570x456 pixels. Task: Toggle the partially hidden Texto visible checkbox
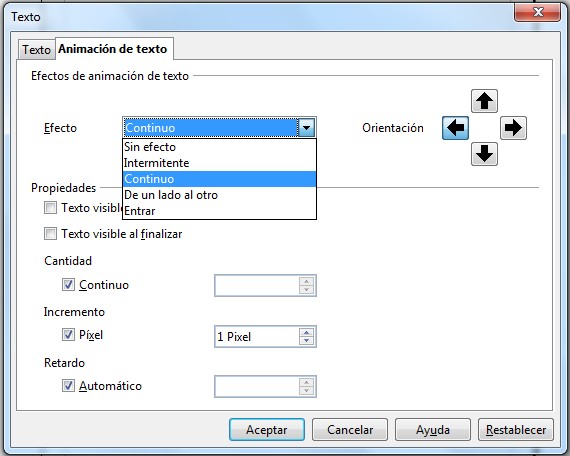pos(50,208)
